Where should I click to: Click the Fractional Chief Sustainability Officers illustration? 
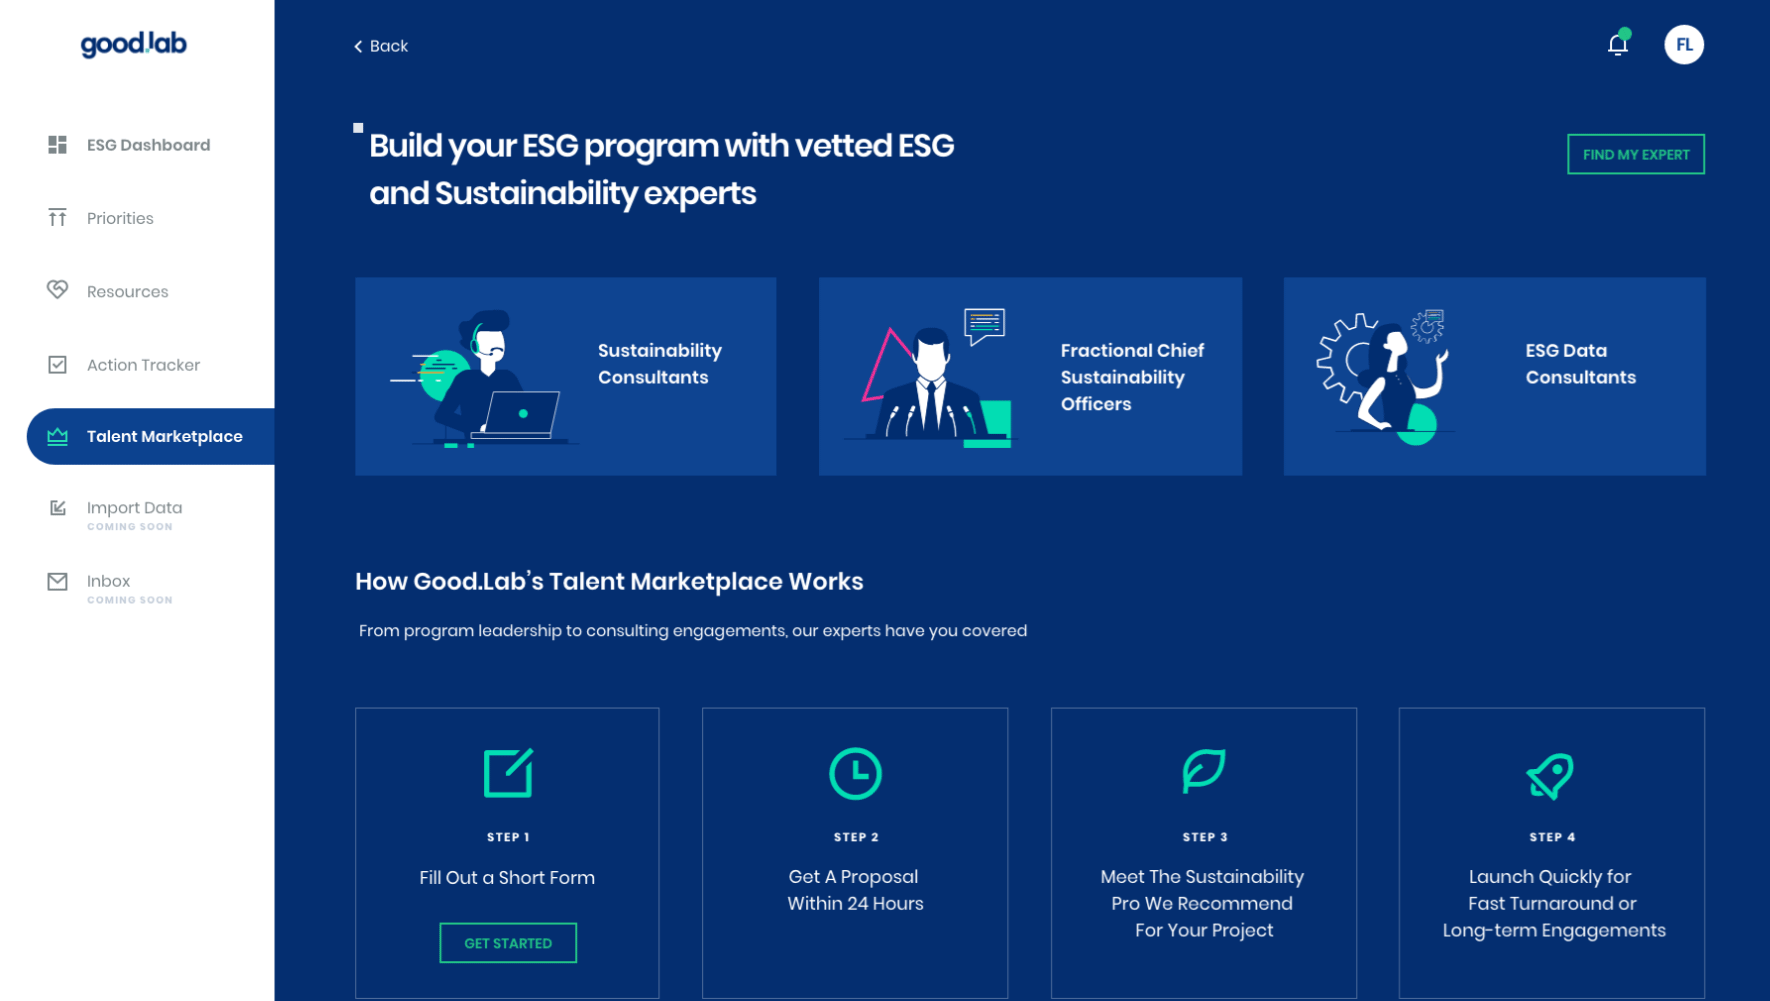point(930,378)
